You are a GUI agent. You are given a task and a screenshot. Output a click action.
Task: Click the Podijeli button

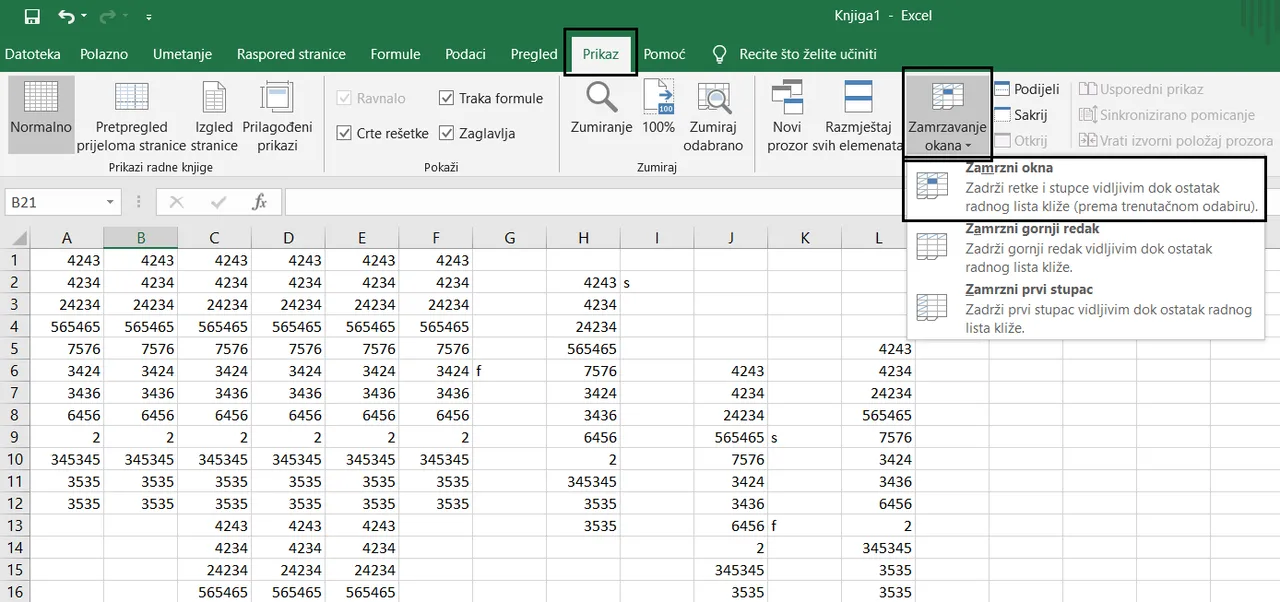coord(1026,89)
